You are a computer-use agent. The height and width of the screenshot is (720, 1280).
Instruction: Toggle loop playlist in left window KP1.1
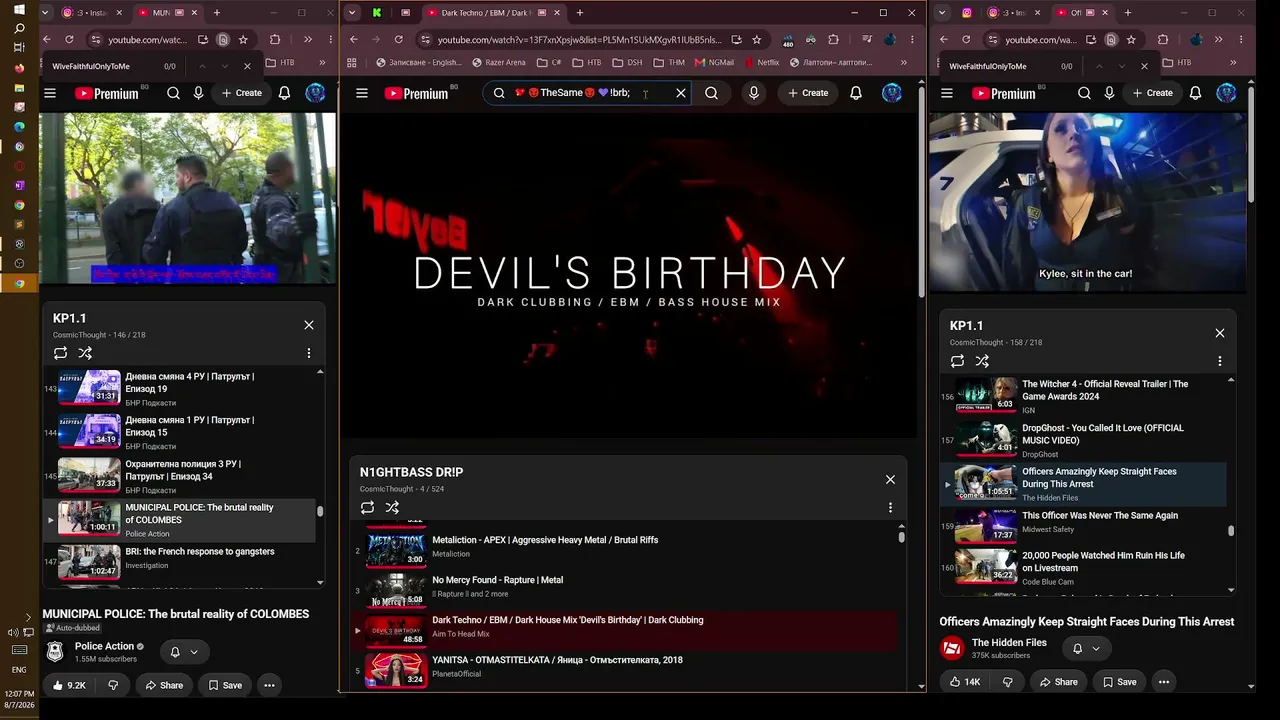click(x=61, y=353)
